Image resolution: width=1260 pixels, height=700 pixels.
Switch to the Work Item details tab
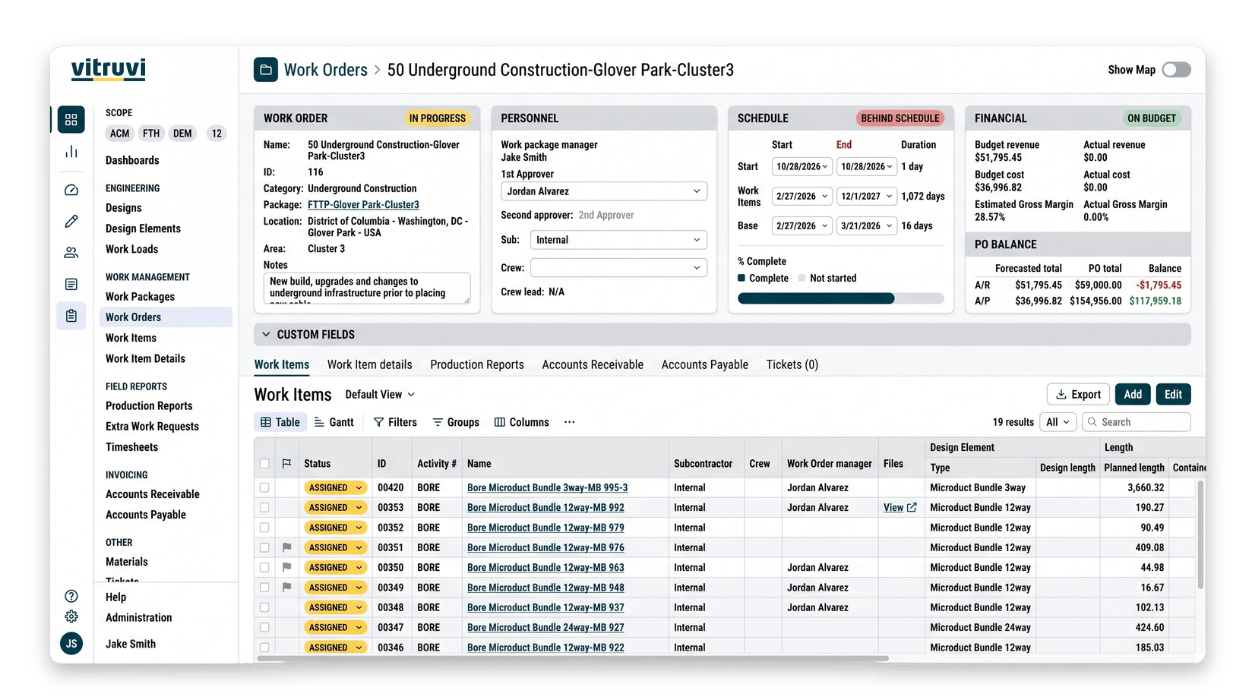[x=369, y=365]
